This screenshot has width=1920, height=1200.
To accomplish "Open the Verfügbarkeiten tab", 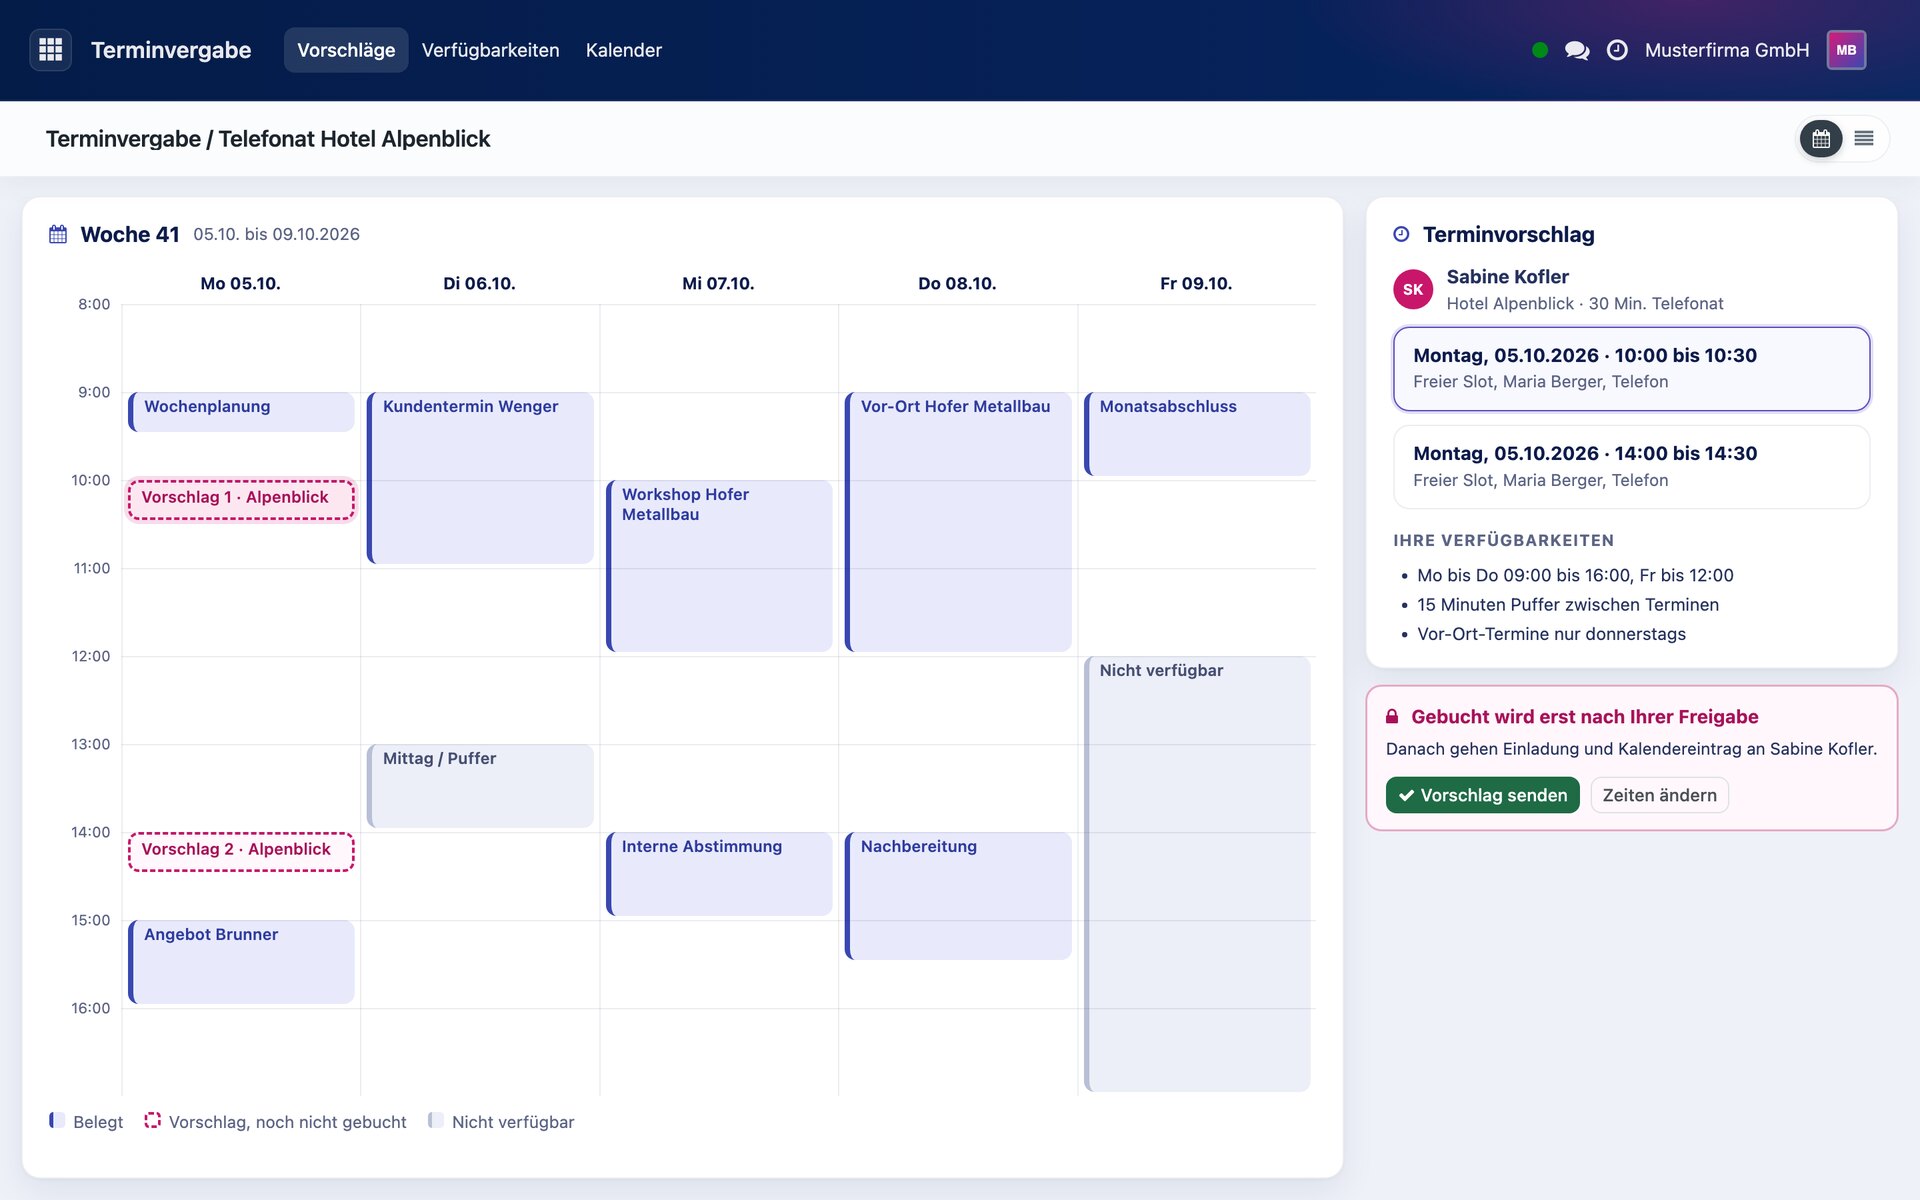I will 490,50.
